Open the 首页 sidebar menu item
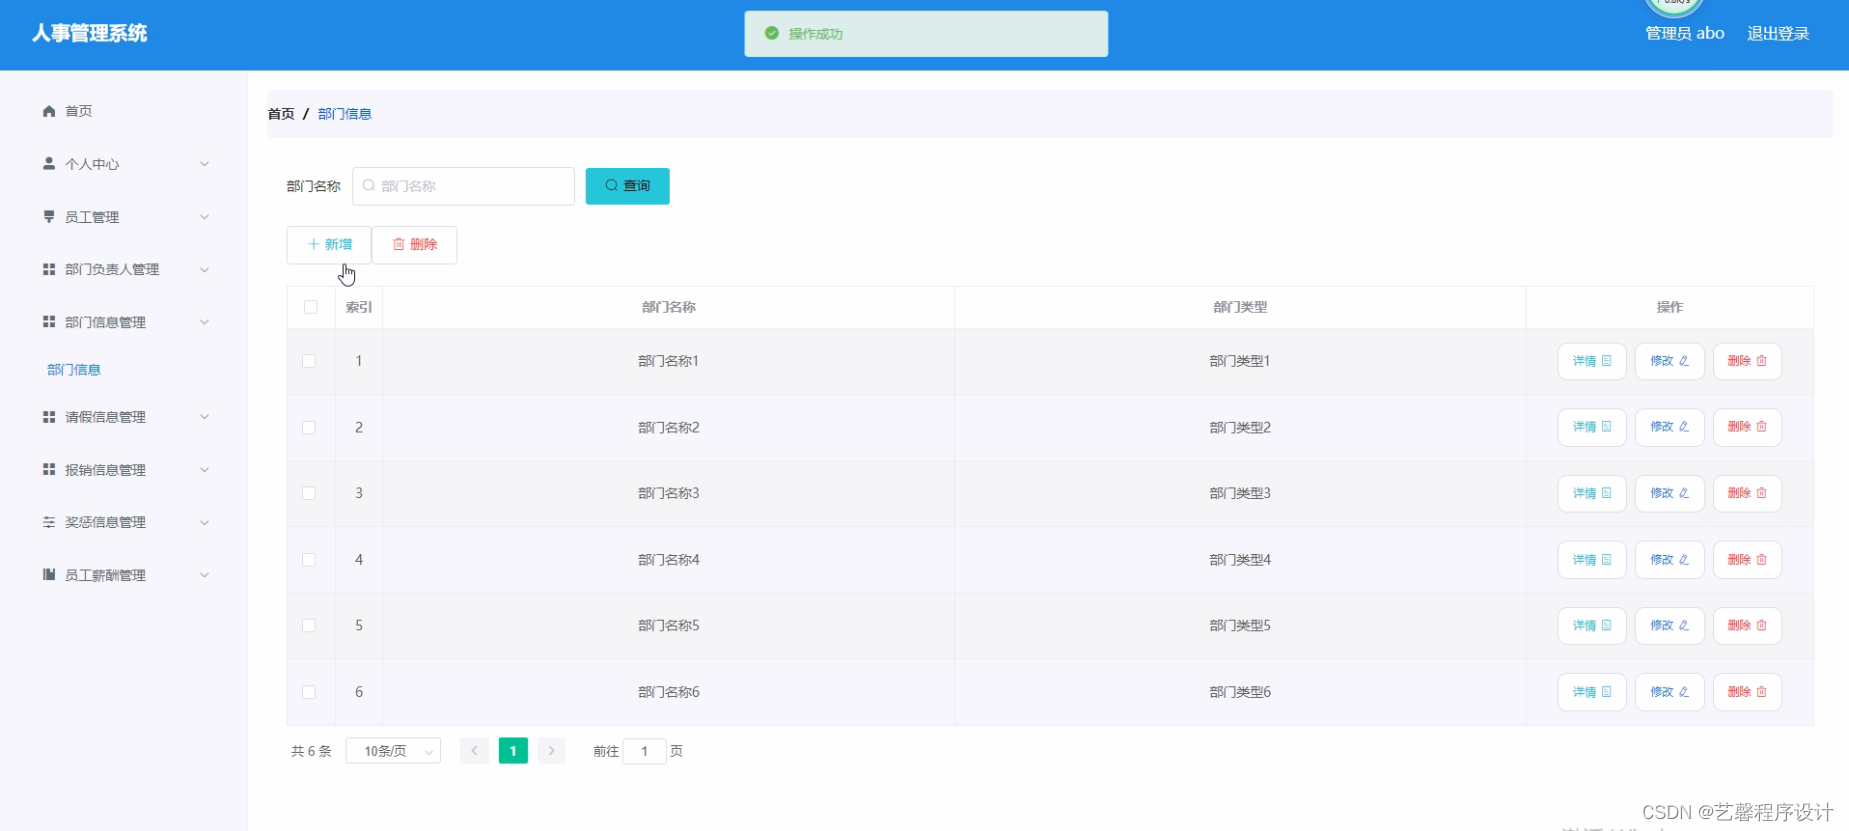Viewport: 1849px width, 831px height. click(x=124, y=111)
